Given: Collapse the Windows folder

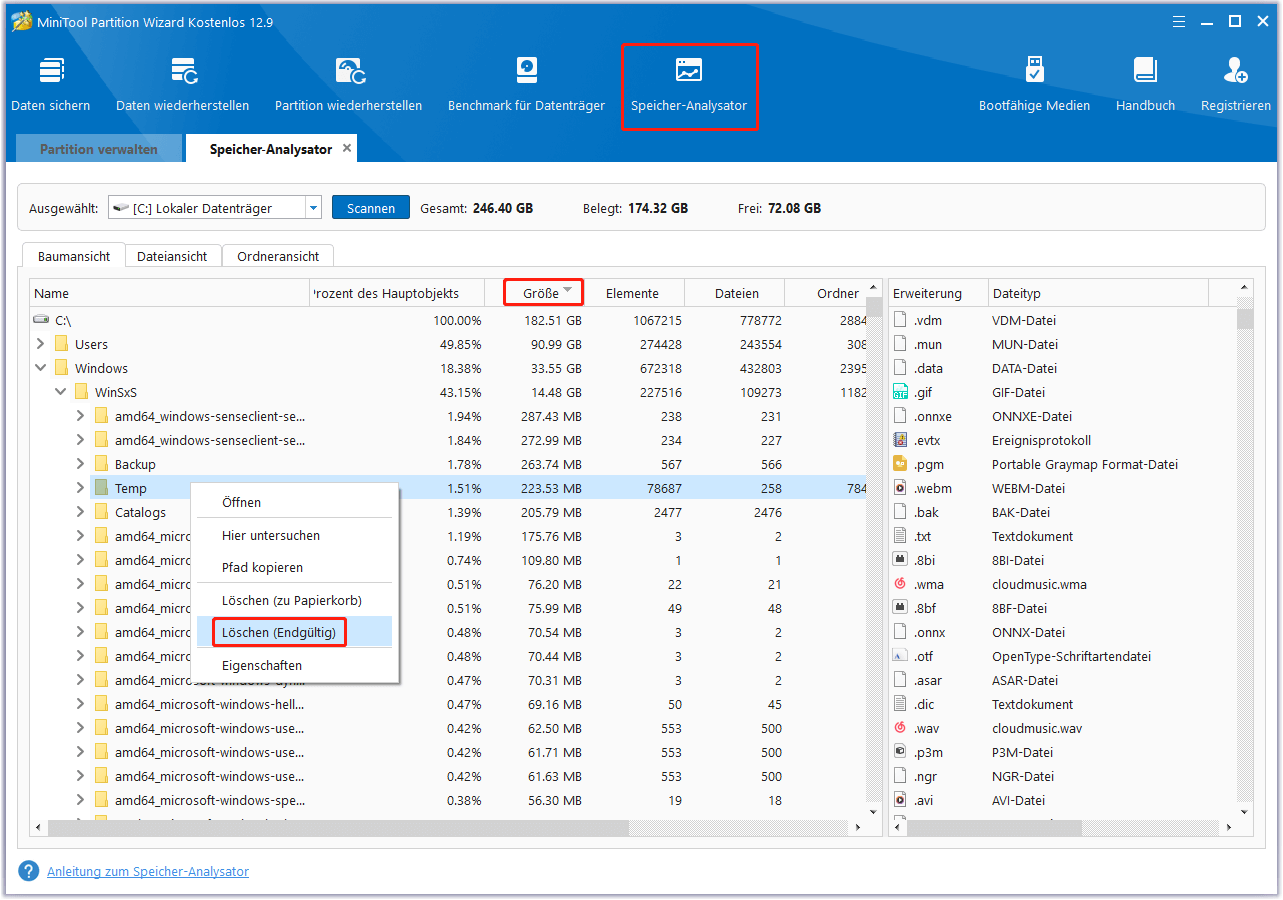Looking at the screenshot, I should (x=40, y=368).
